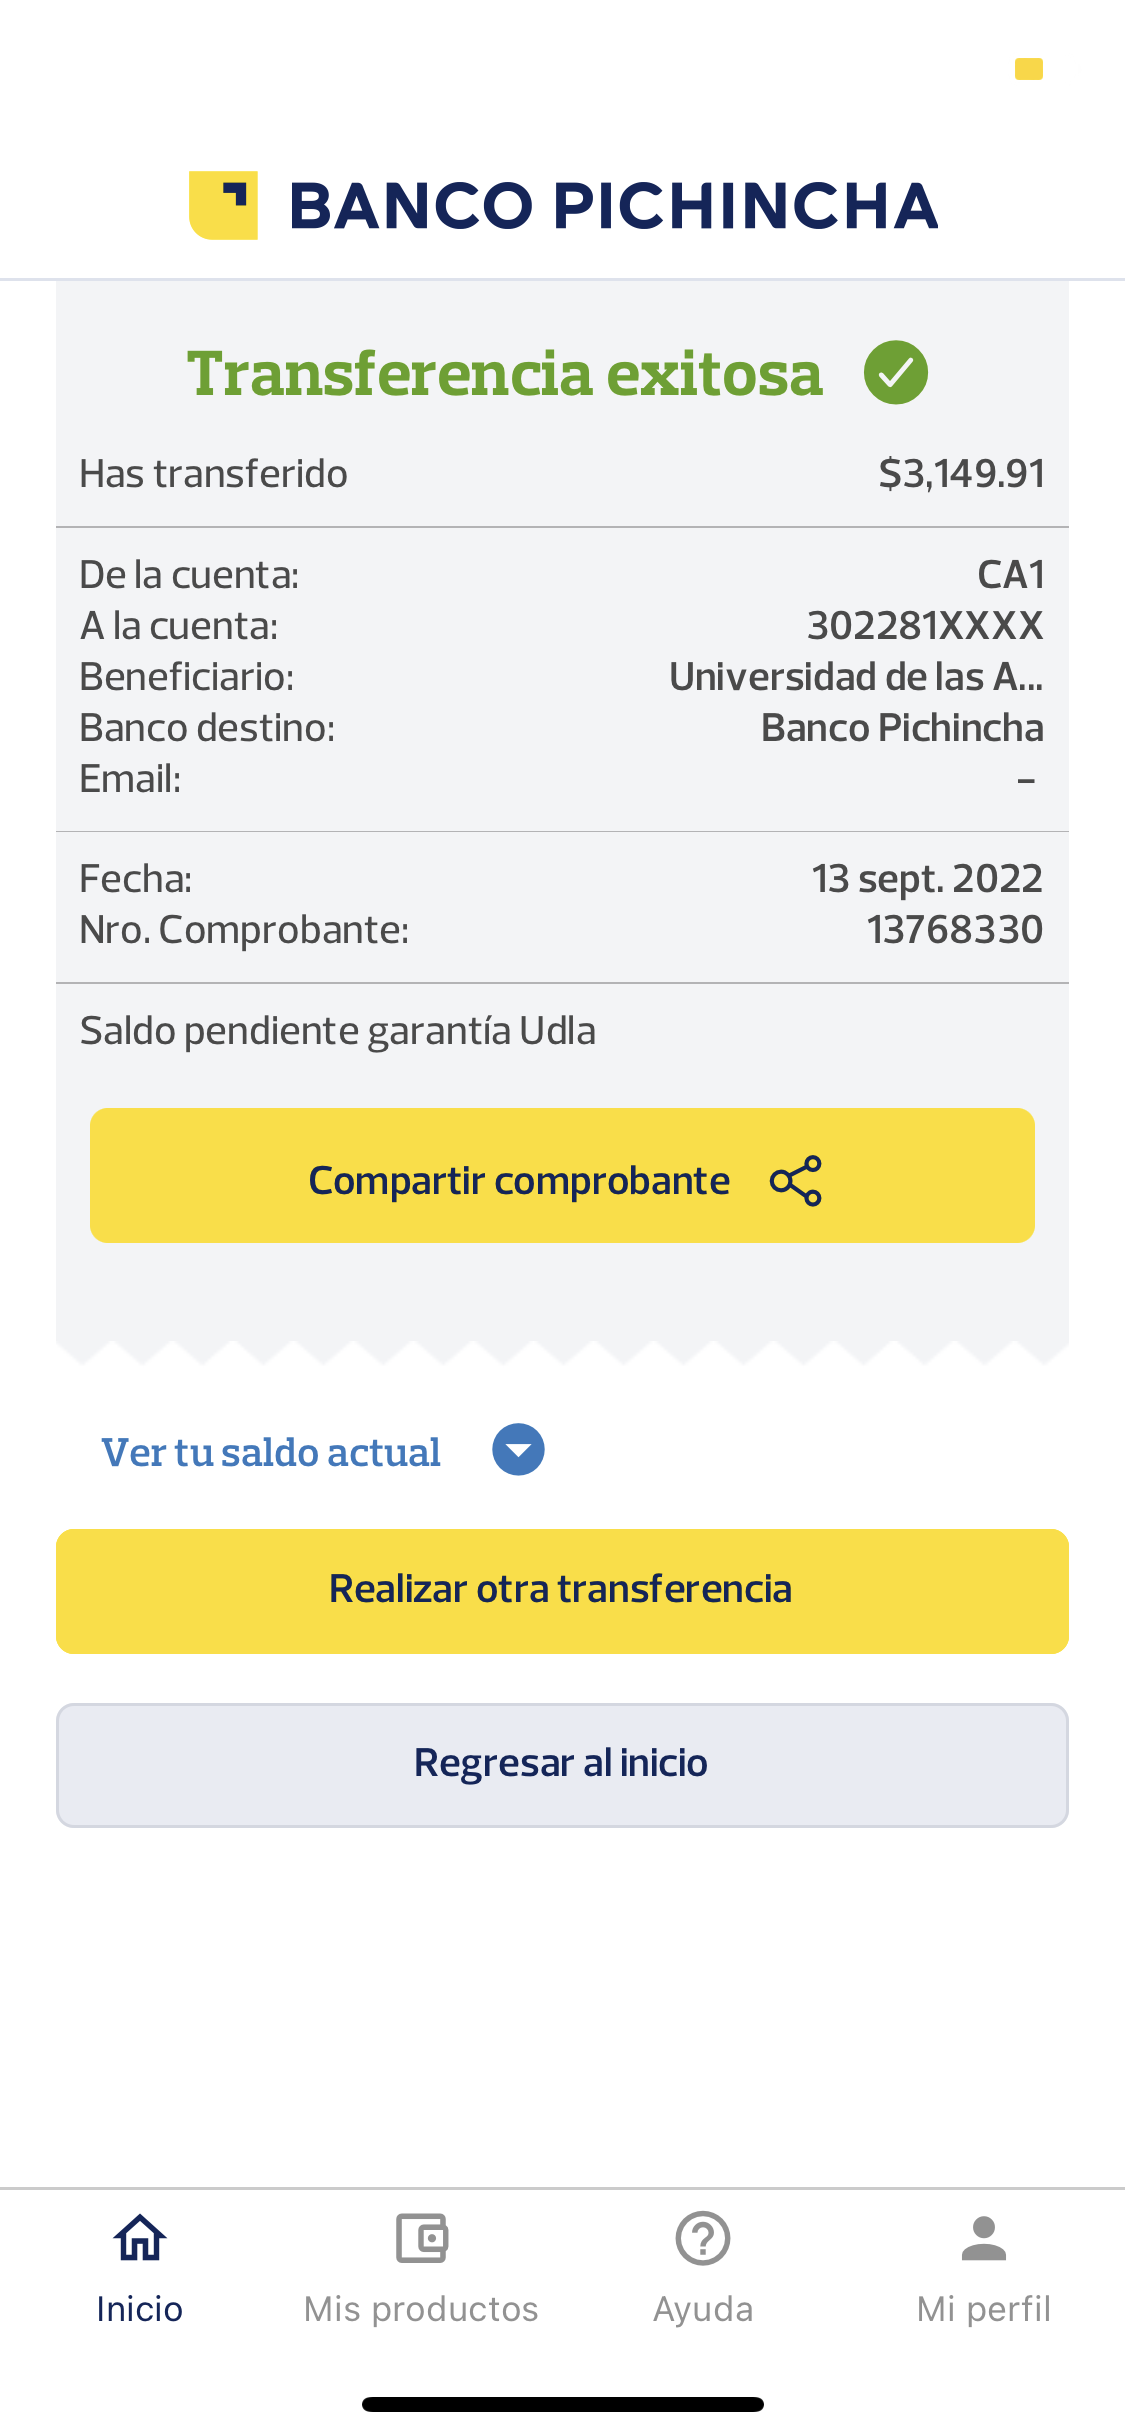1125x2436 pixels.
Task: Open the Mi perfil person icon
Action: point(984,2238)
